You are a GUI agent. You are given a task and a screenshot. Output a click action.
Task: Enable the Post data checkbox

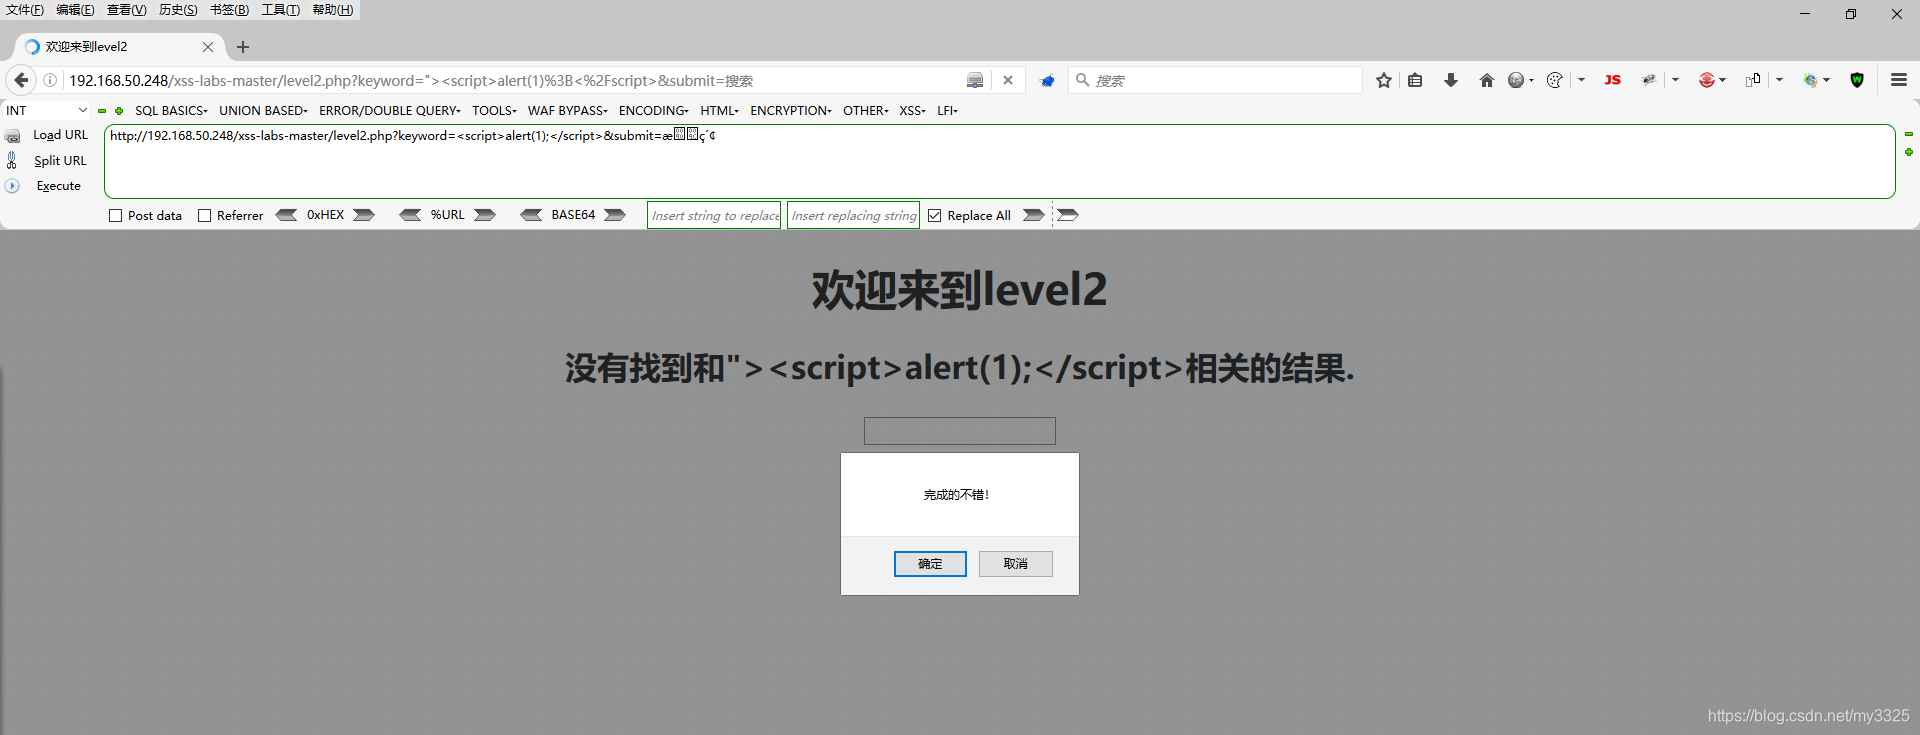point(115,216)
